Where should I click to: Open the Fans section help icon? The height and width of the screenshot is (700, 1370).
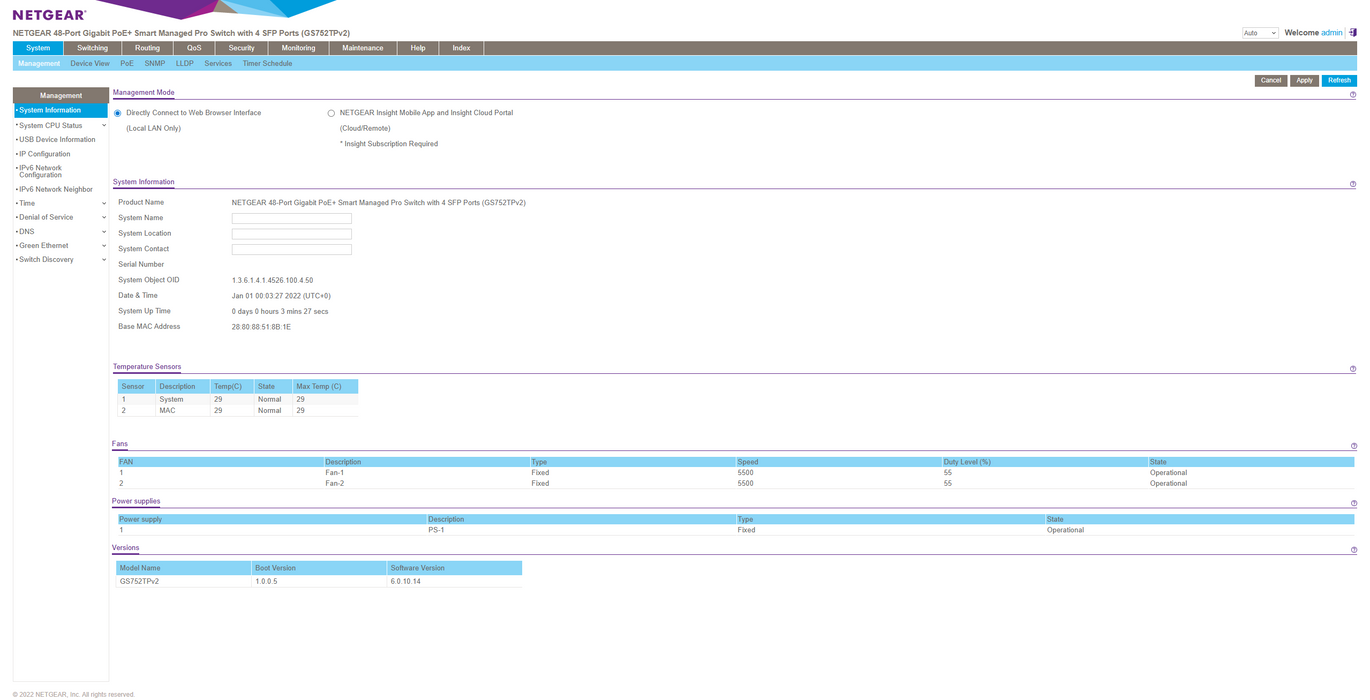click(1354, 446)
